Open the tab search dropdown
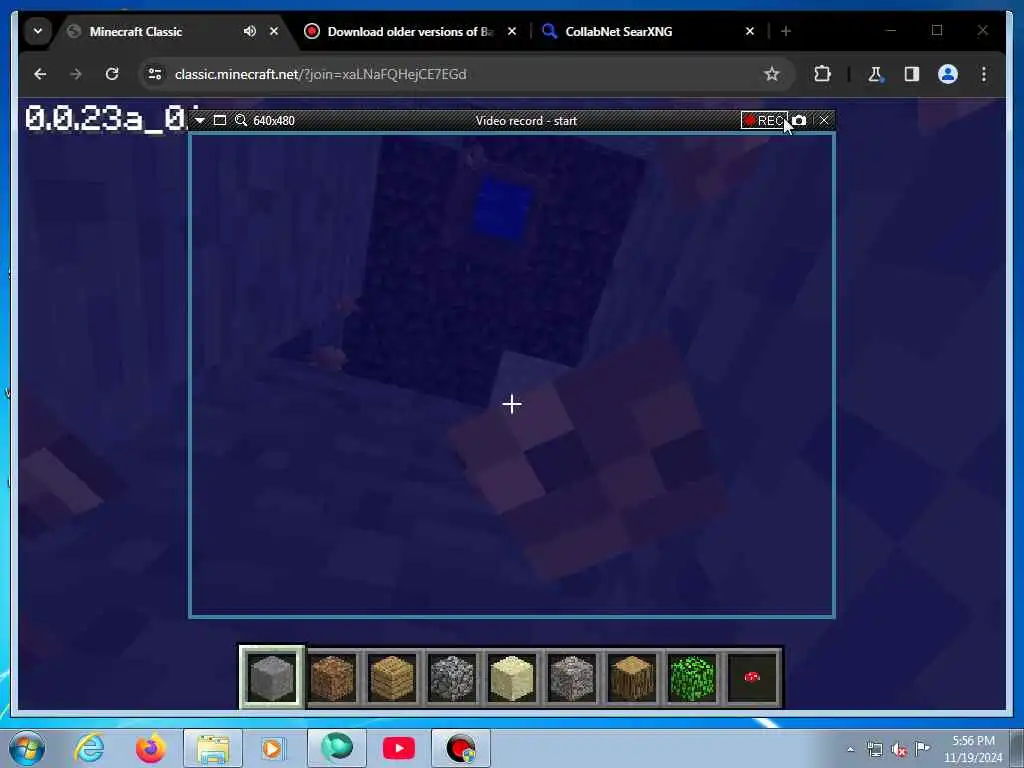The width and height of the screenshot is (1024, 768). [x=38, y=31]
